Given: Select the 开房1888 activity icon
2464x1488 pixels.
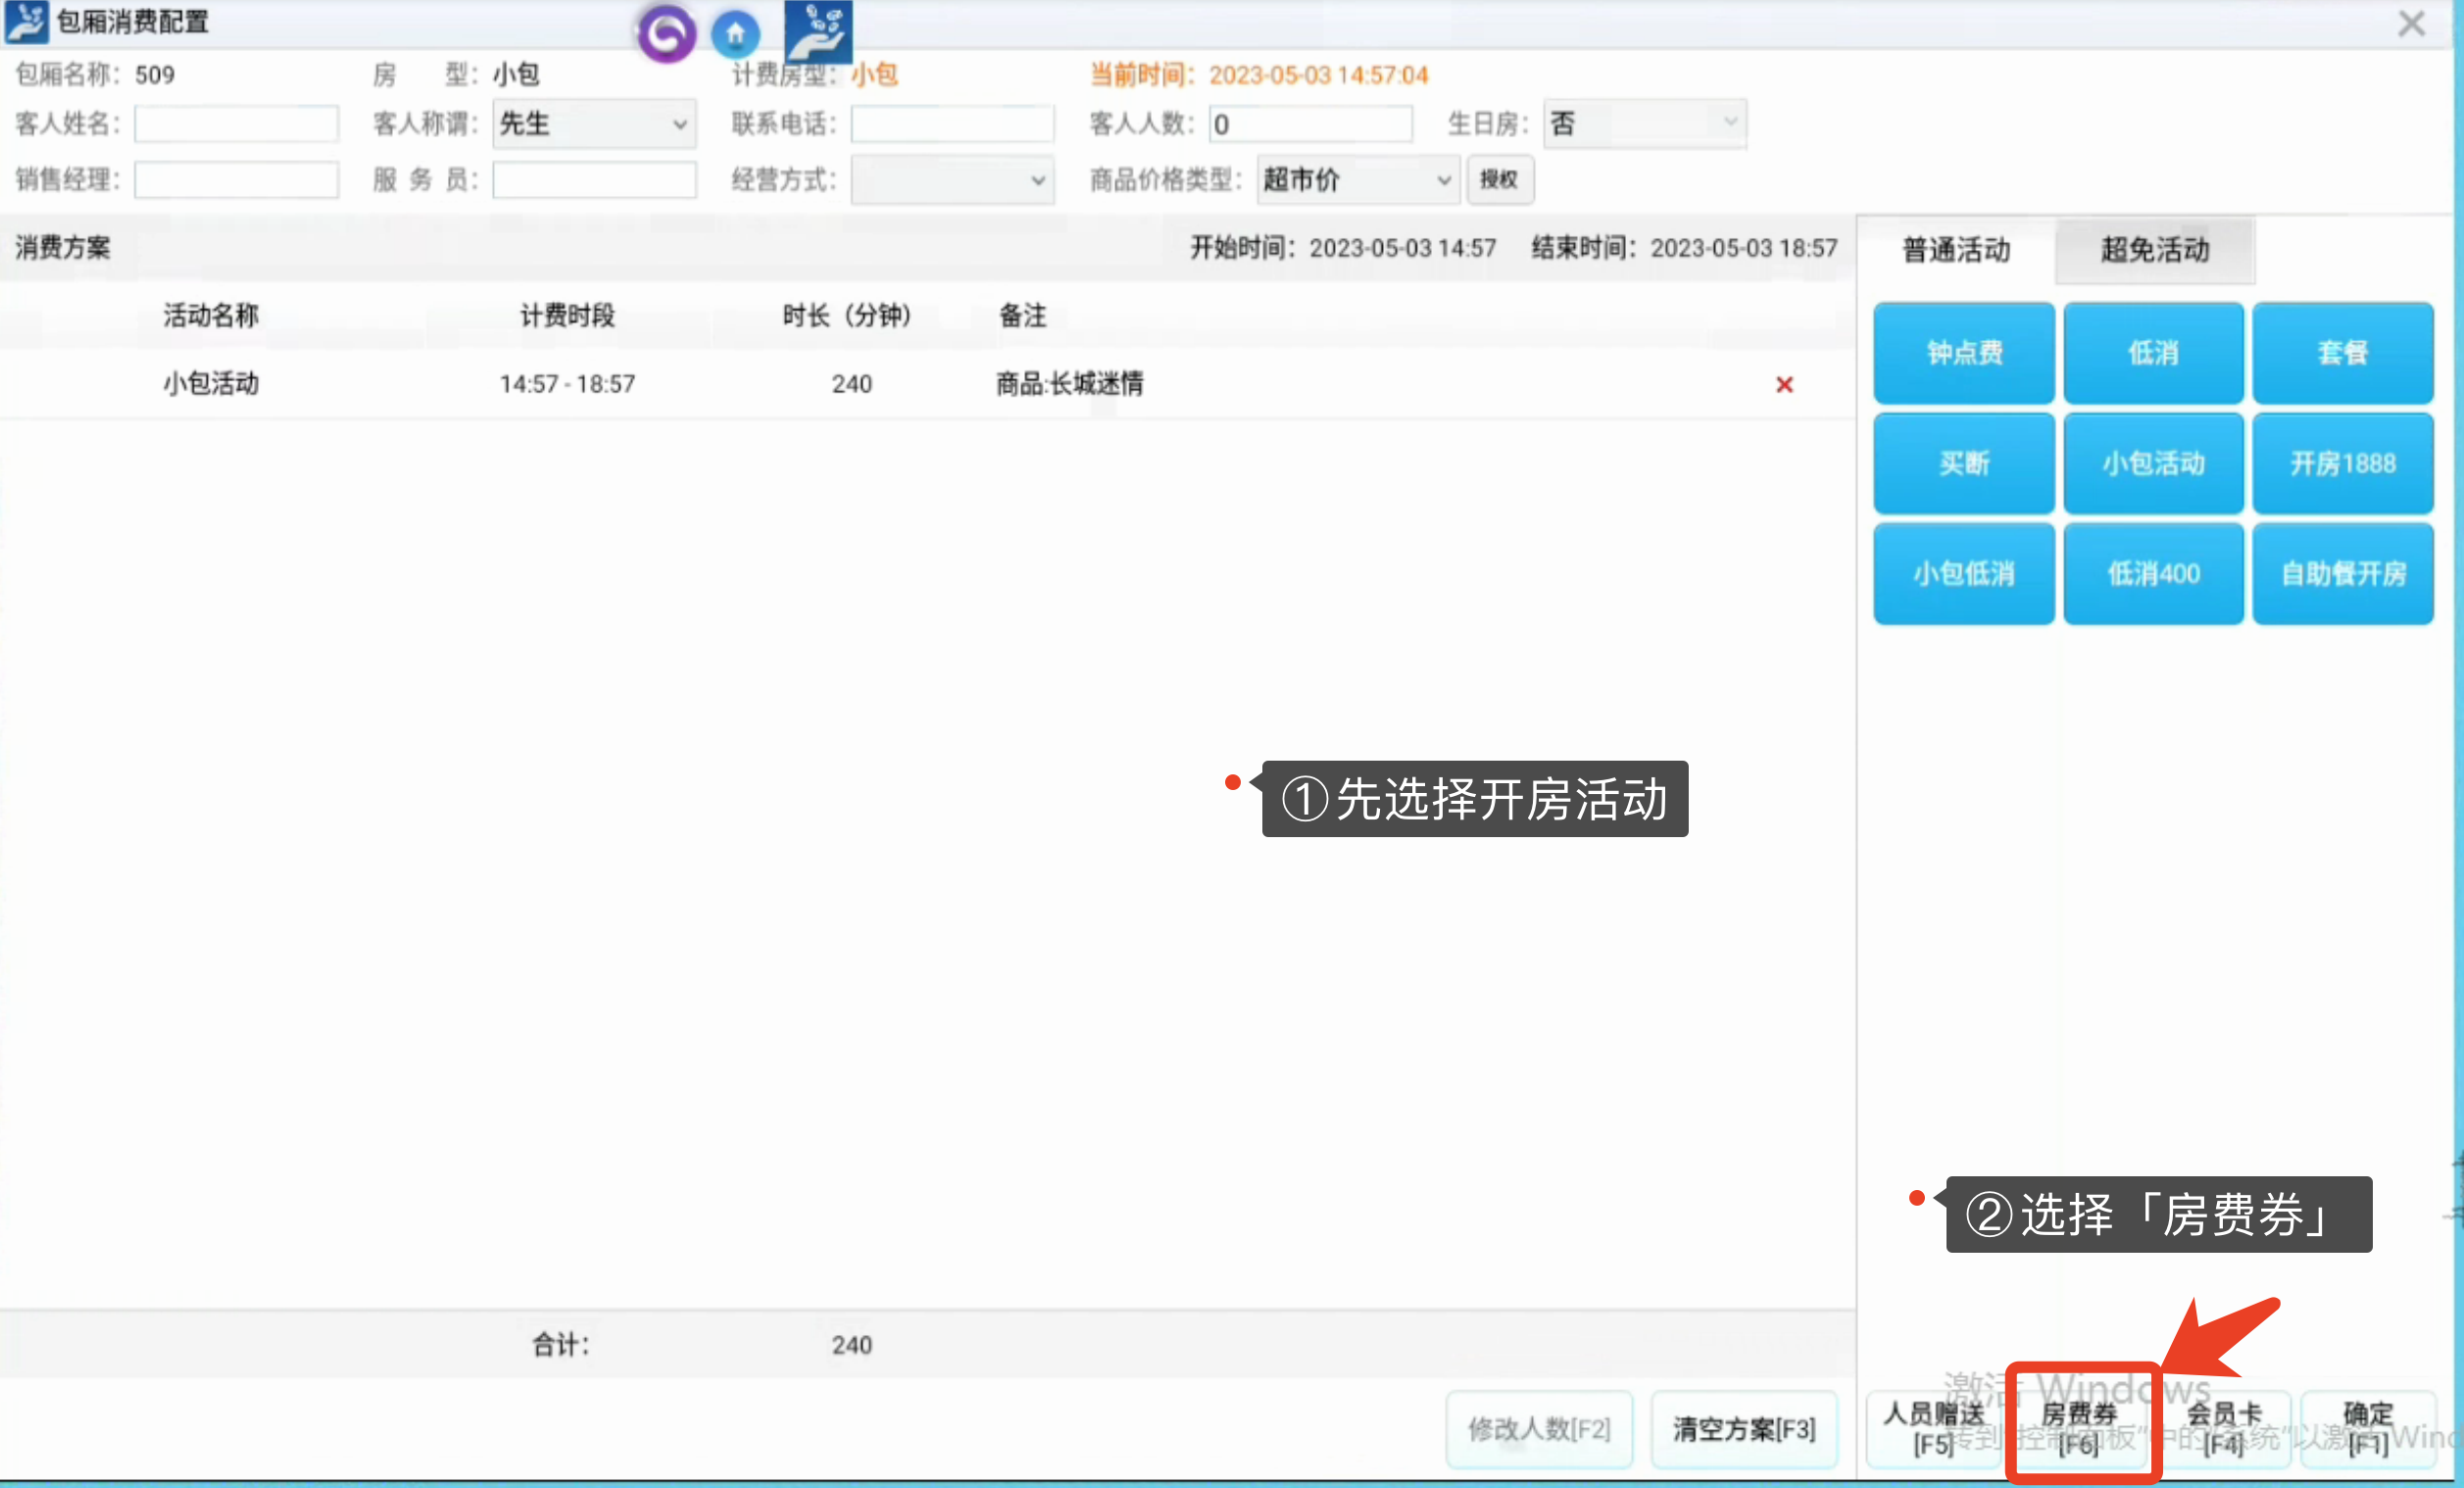Looking at the screenshot, I should [2342, 463].
